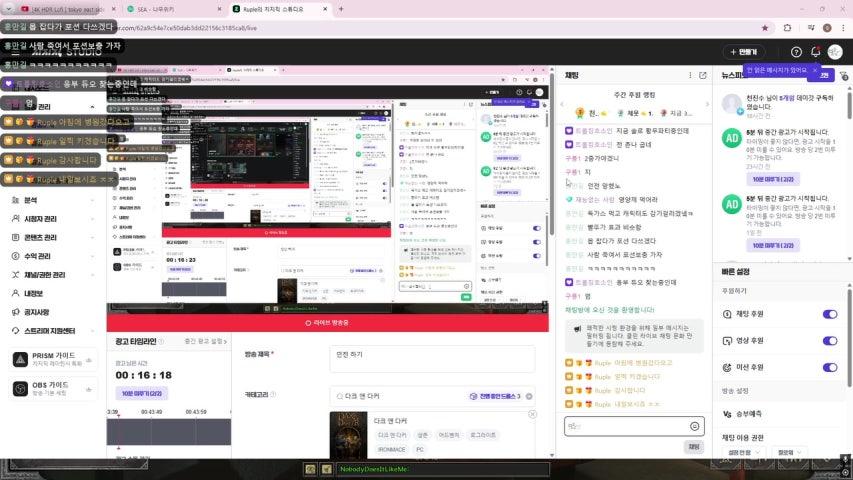The image size is (853, 480).
Task: Click the quick settings scrollbar
Action: click(849, 337)
